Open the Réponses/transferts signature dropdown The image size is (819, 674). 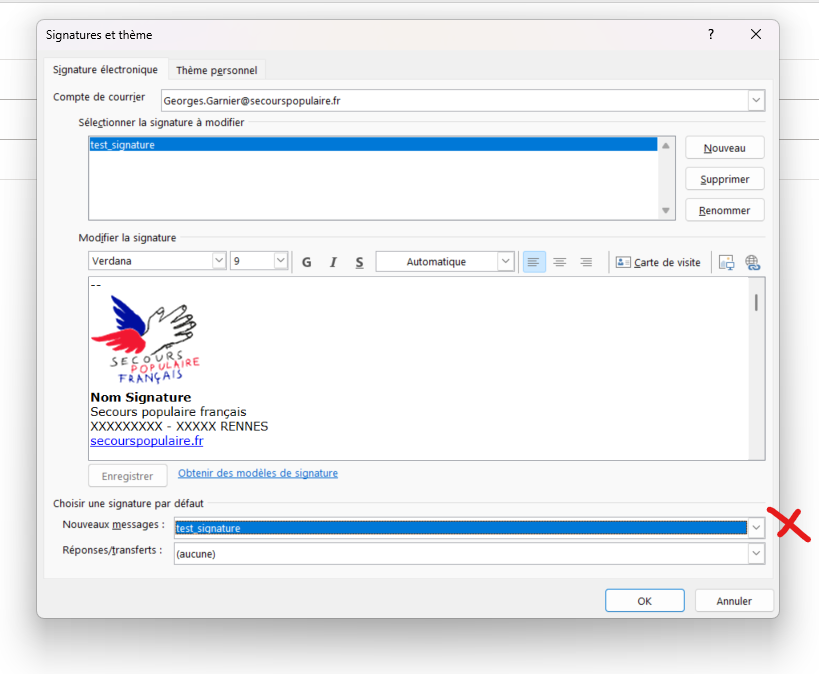click(756, 553)
